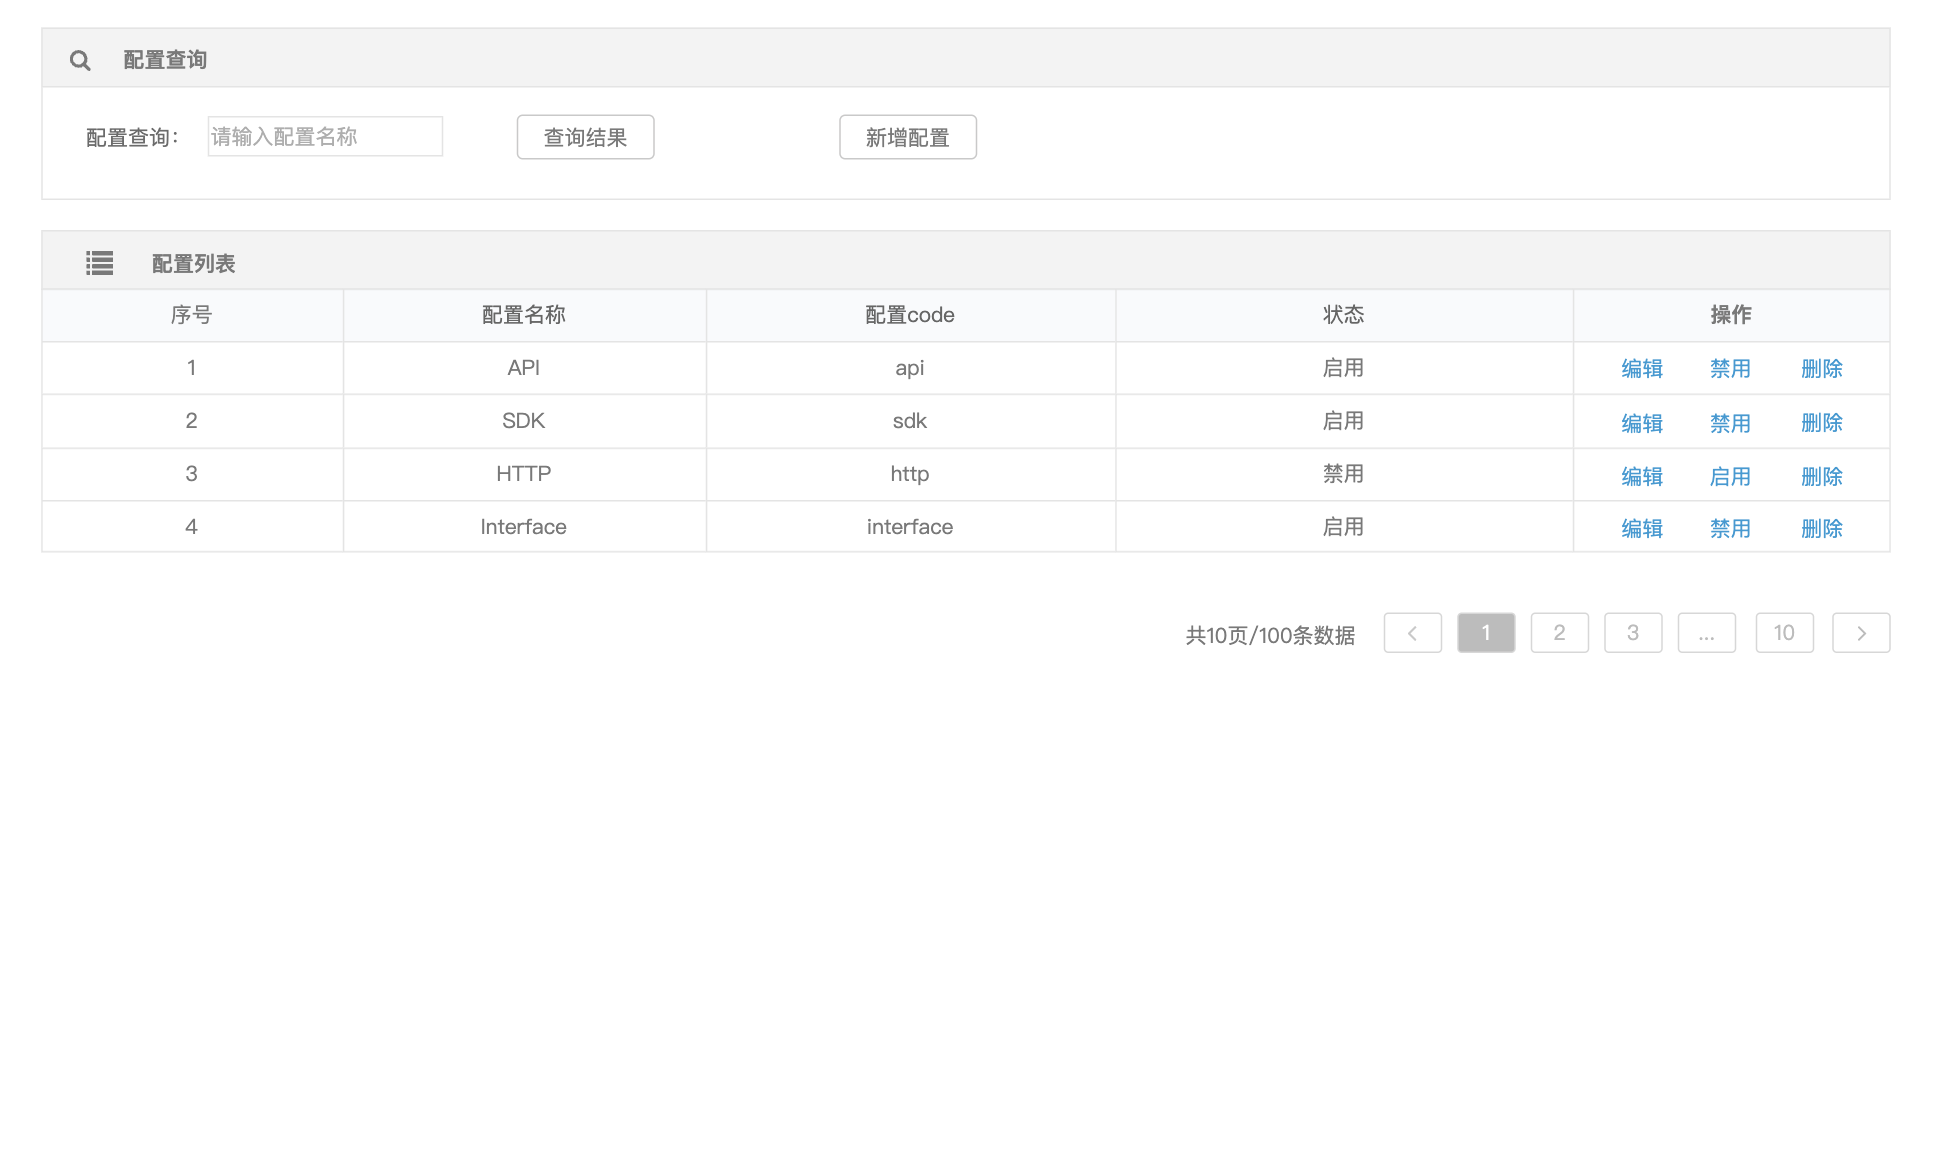Go to previous page arrow
This screenshot has height=1150, width=1936.
1412,633
